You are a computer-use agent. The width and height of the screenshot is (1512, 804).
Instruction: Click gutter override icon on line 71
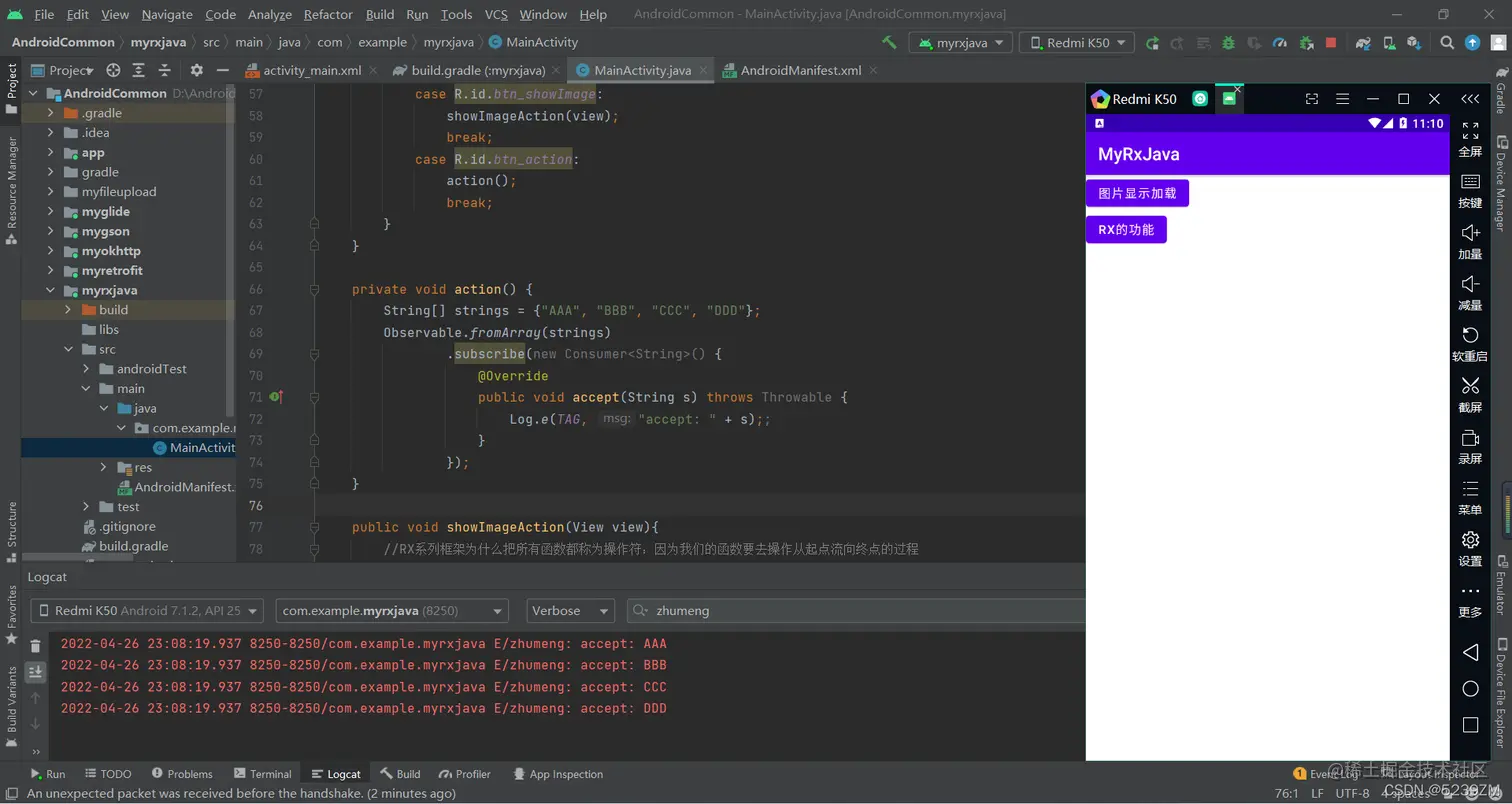coord(275,397)
